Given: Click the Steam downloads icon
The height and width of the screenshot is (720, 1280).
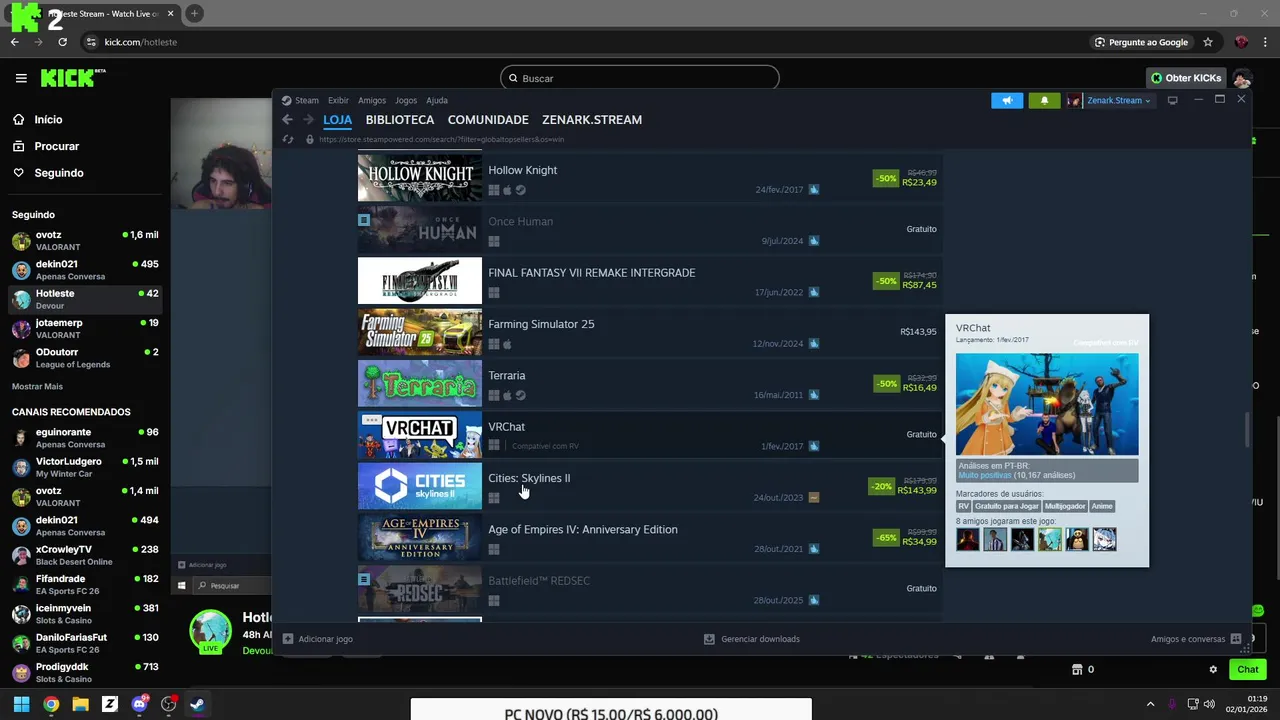Looking at the screenshot, I should 709,639.
